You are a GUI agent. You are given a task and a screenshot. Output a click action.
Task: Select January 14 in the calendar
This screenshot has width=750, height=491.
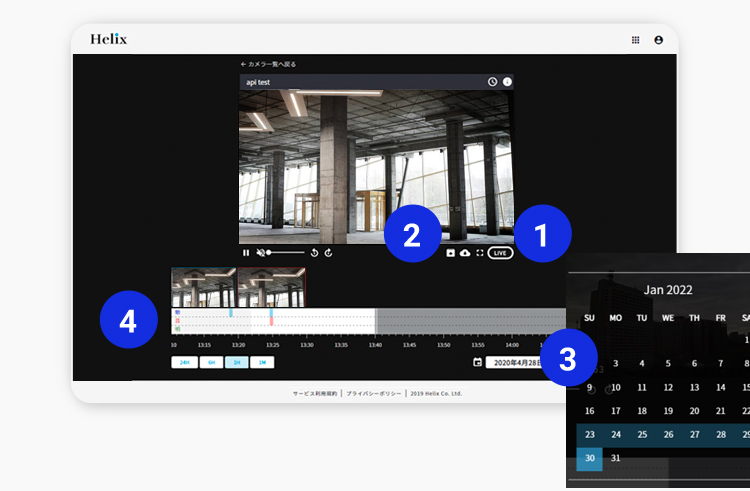click(x=721, y=387)
